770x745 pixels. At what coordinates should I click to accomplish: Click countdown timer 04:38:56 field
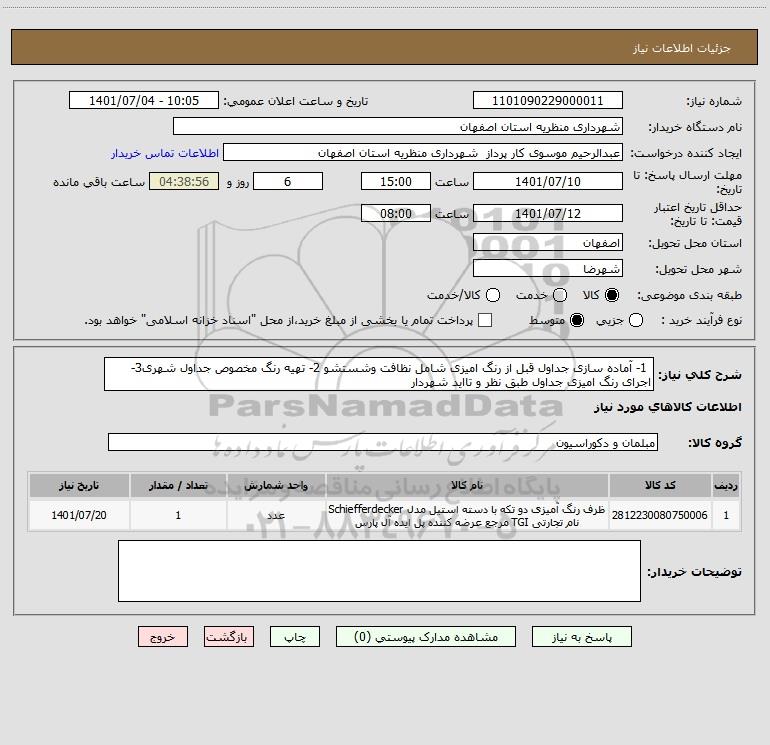point(184,181)
